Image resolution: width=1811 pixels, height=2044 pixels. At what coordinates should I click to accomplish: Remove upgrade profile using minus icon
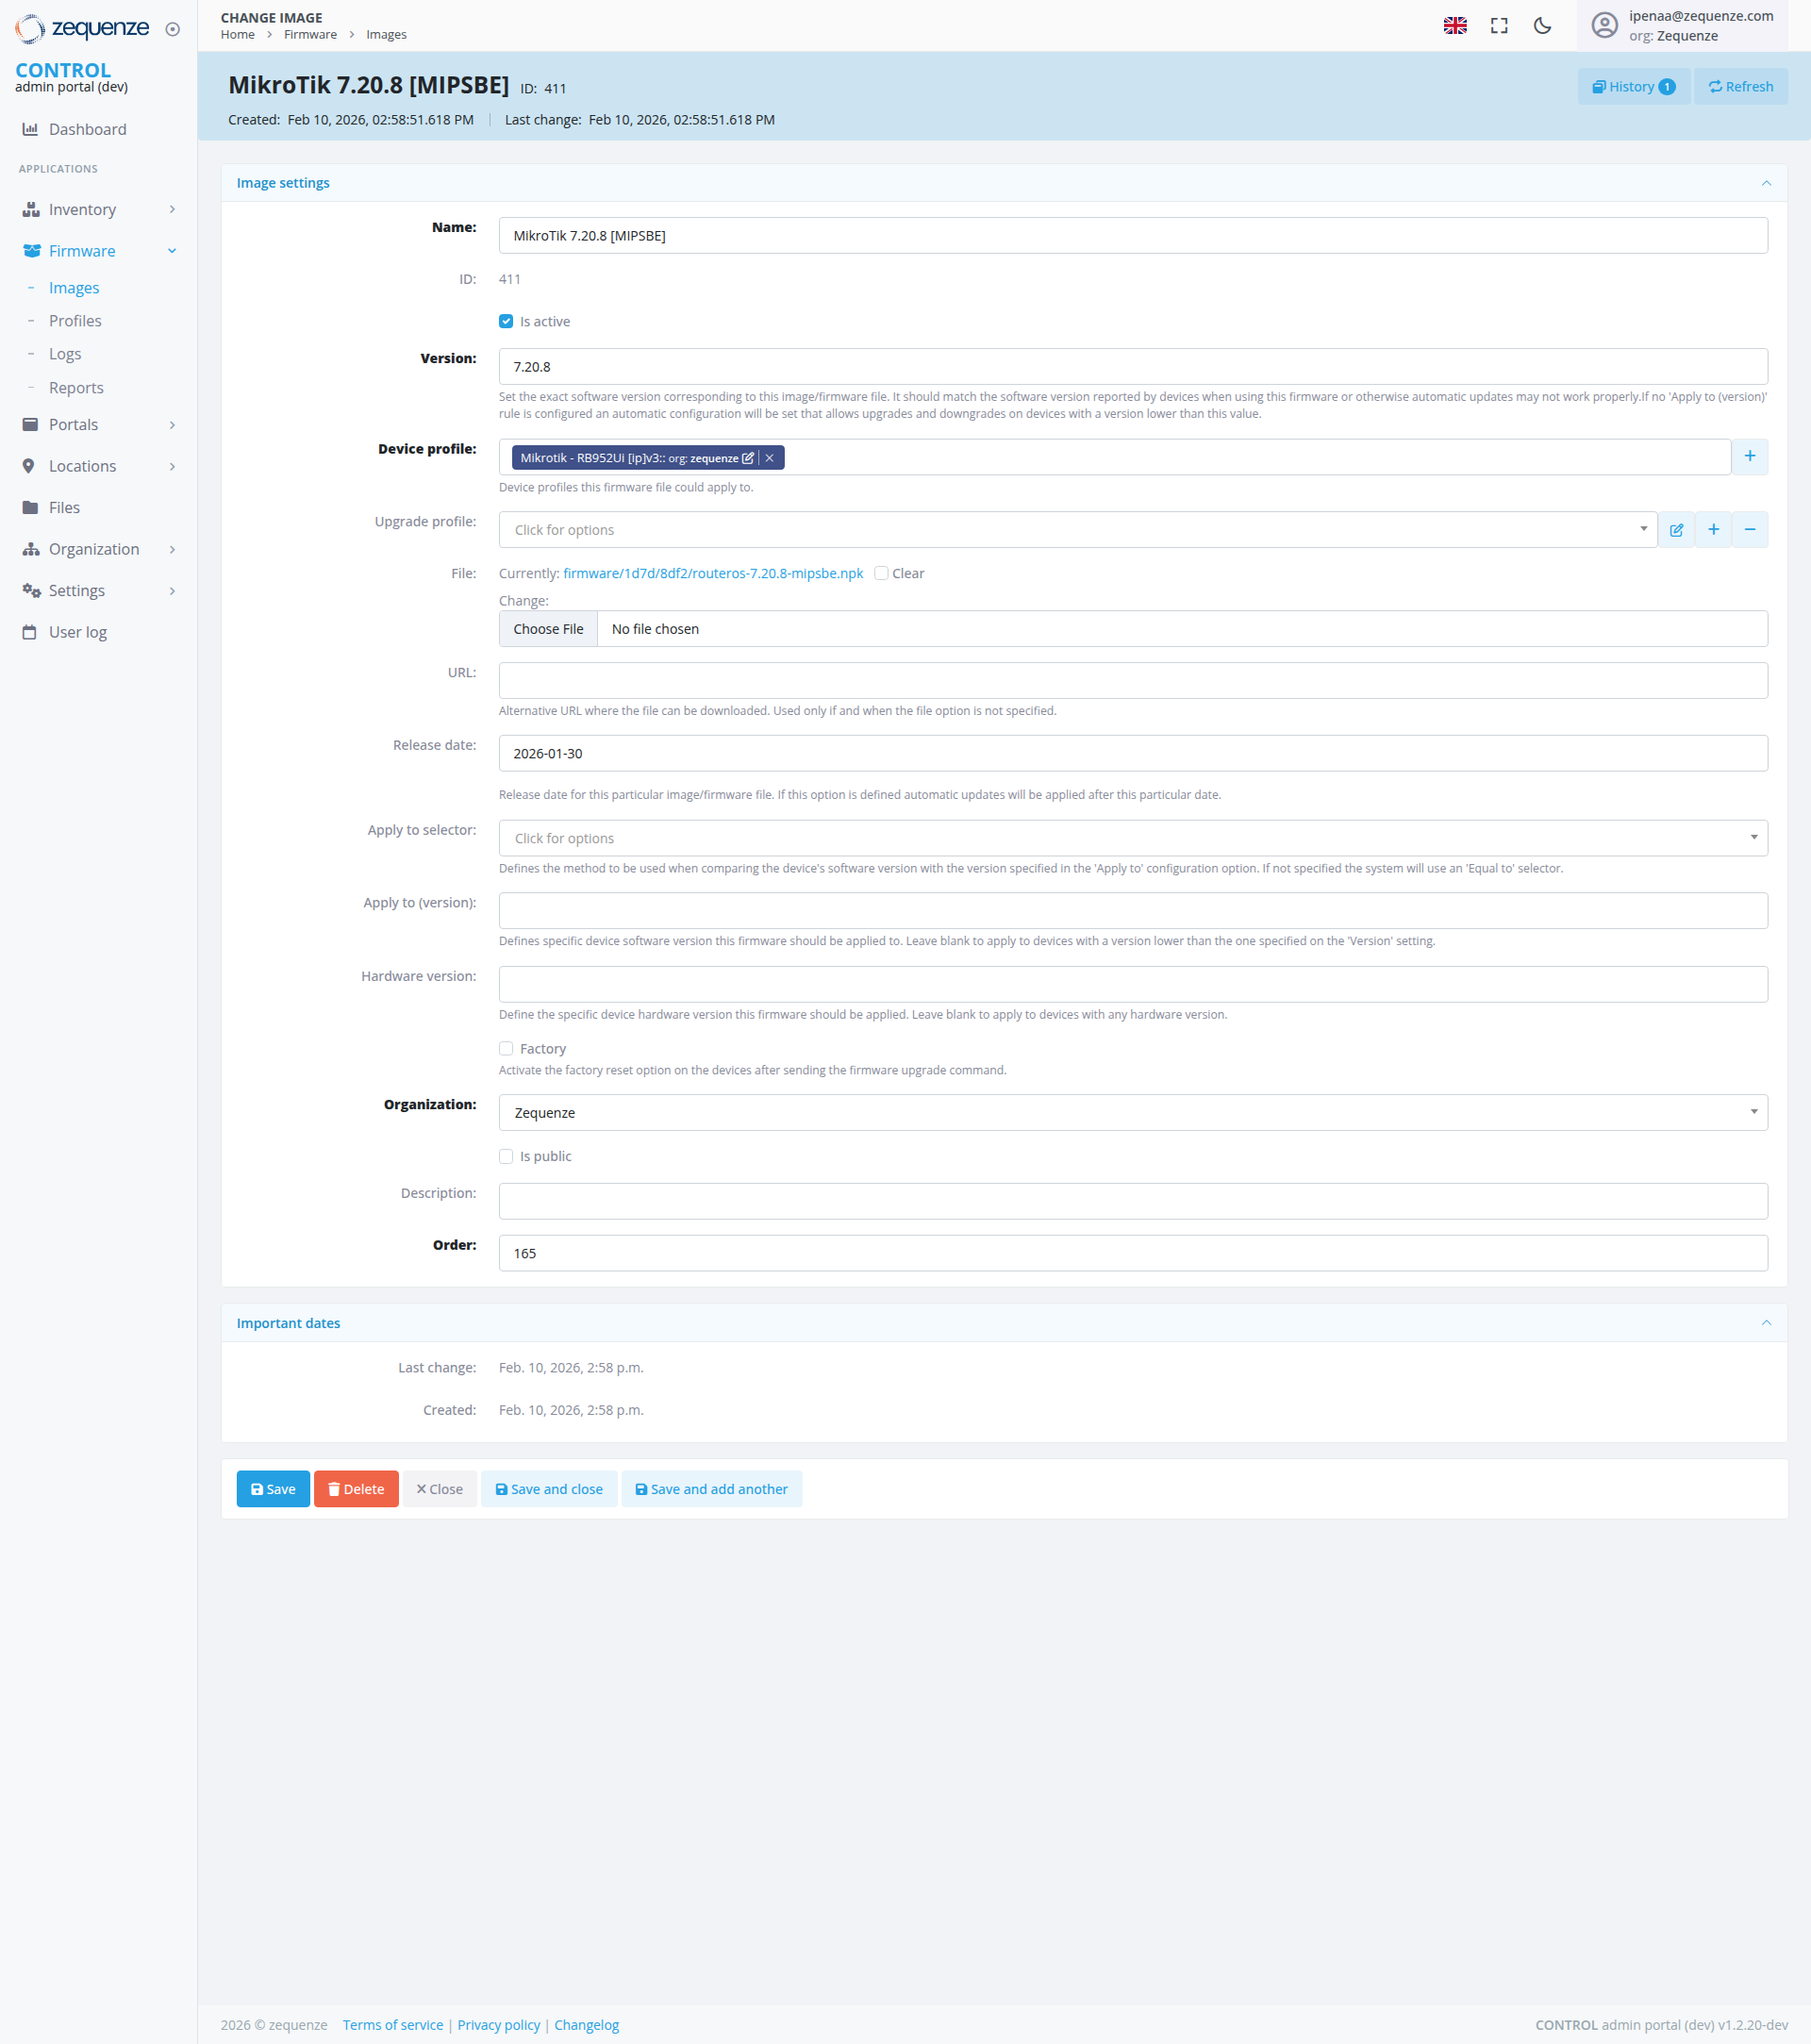1749,530
